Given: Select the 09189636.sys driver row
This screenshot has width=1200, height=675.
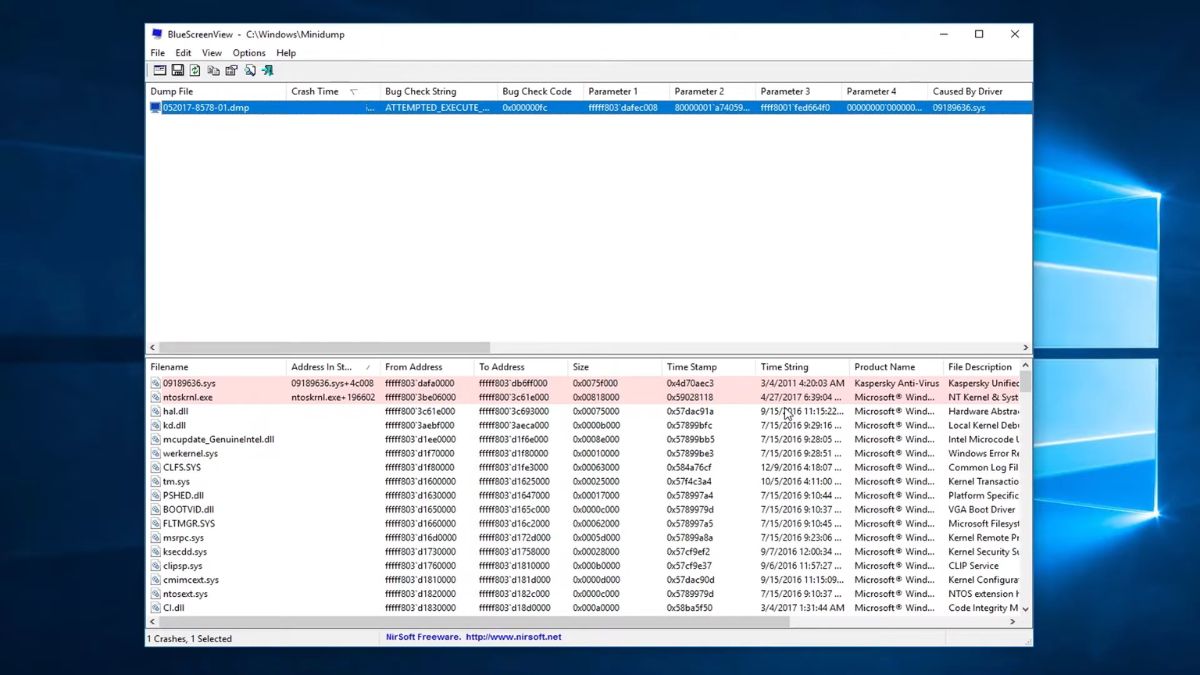Looking at the screenshot, I should pyautogui.click(x=585, y=383).
